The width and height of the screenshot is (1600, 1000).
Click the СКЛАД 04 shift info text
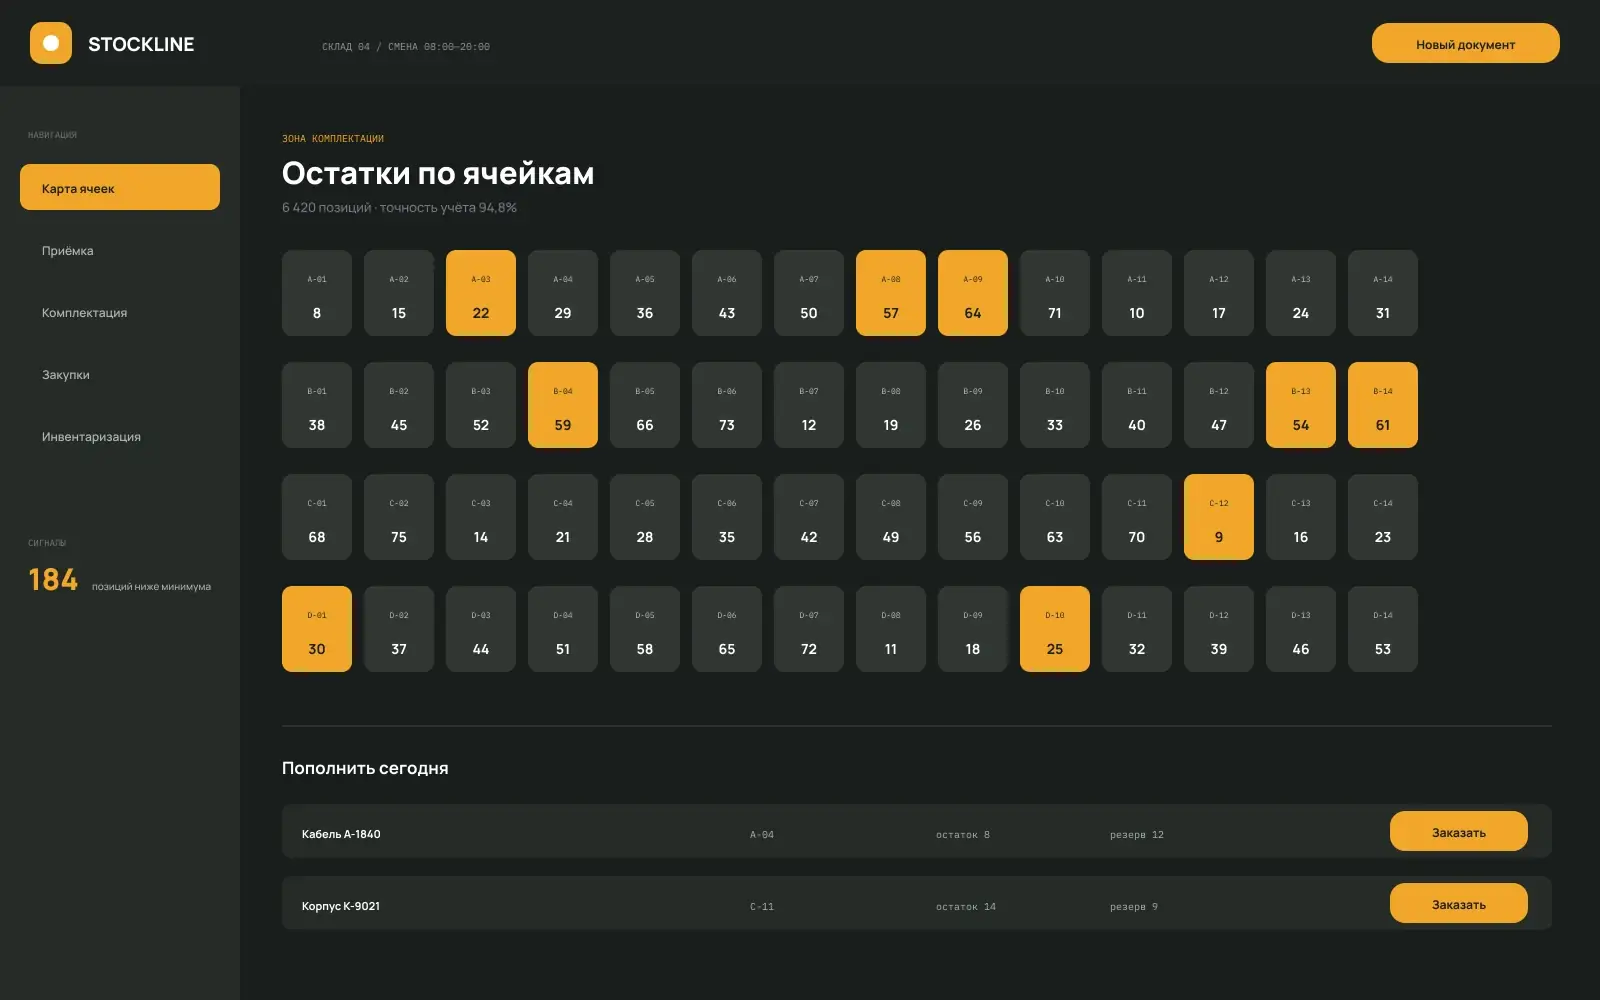[406, 46]
